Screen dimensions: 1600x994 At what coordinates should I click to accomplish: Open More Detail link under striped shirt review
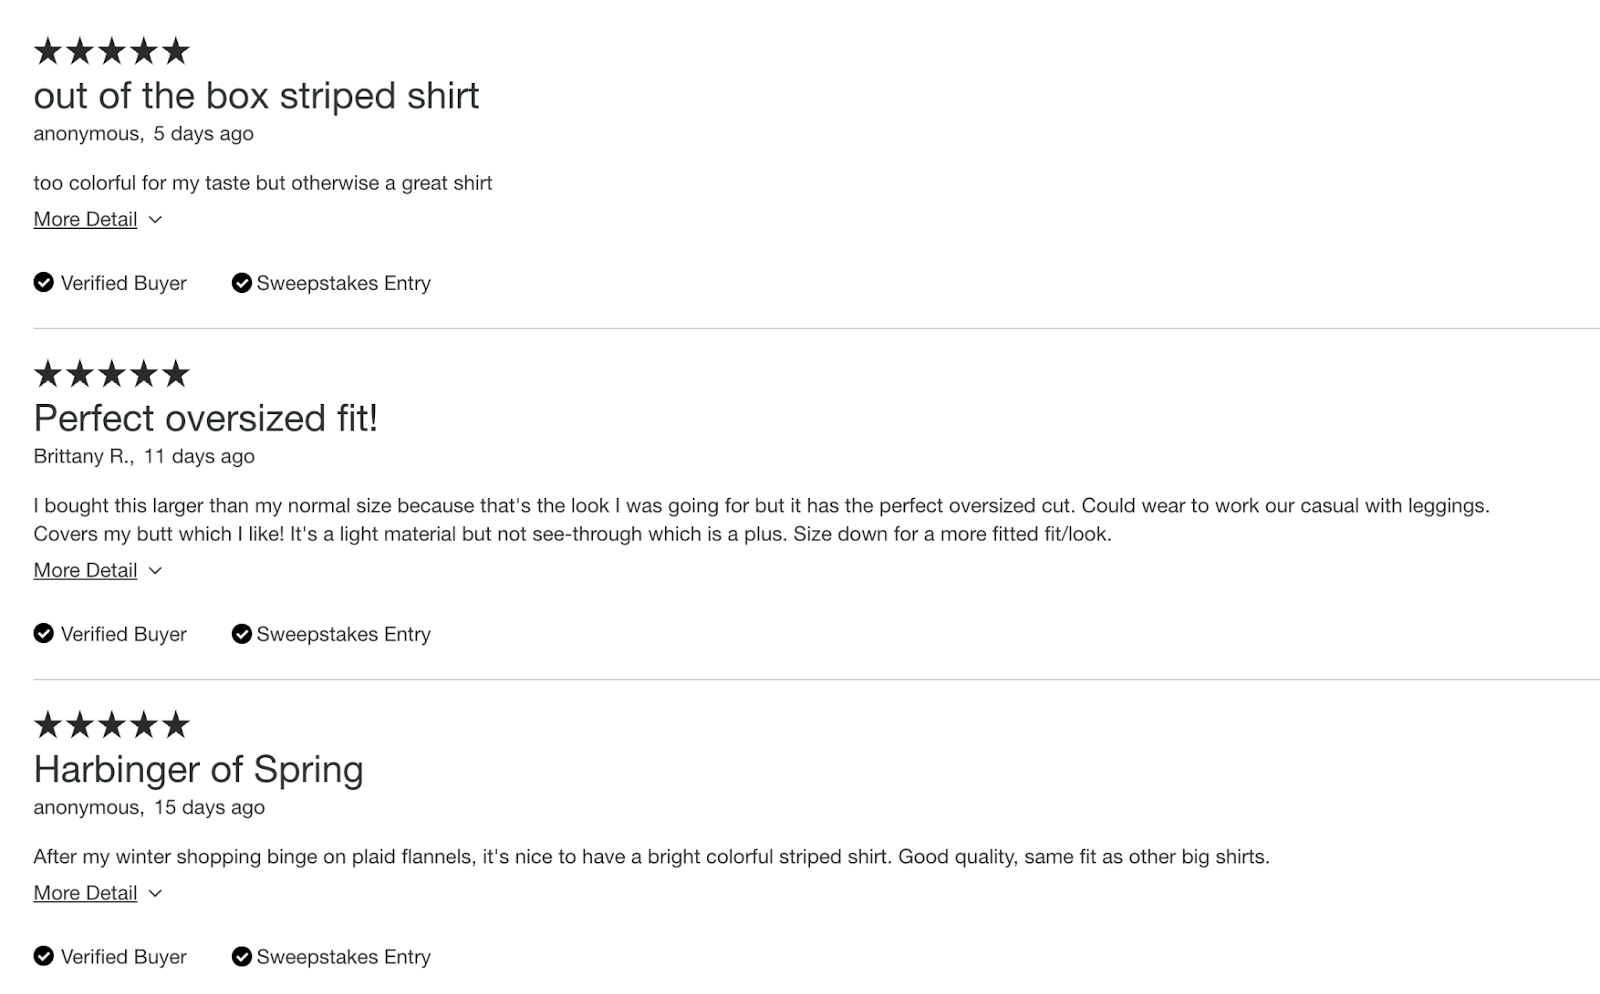tap(85, 220)
